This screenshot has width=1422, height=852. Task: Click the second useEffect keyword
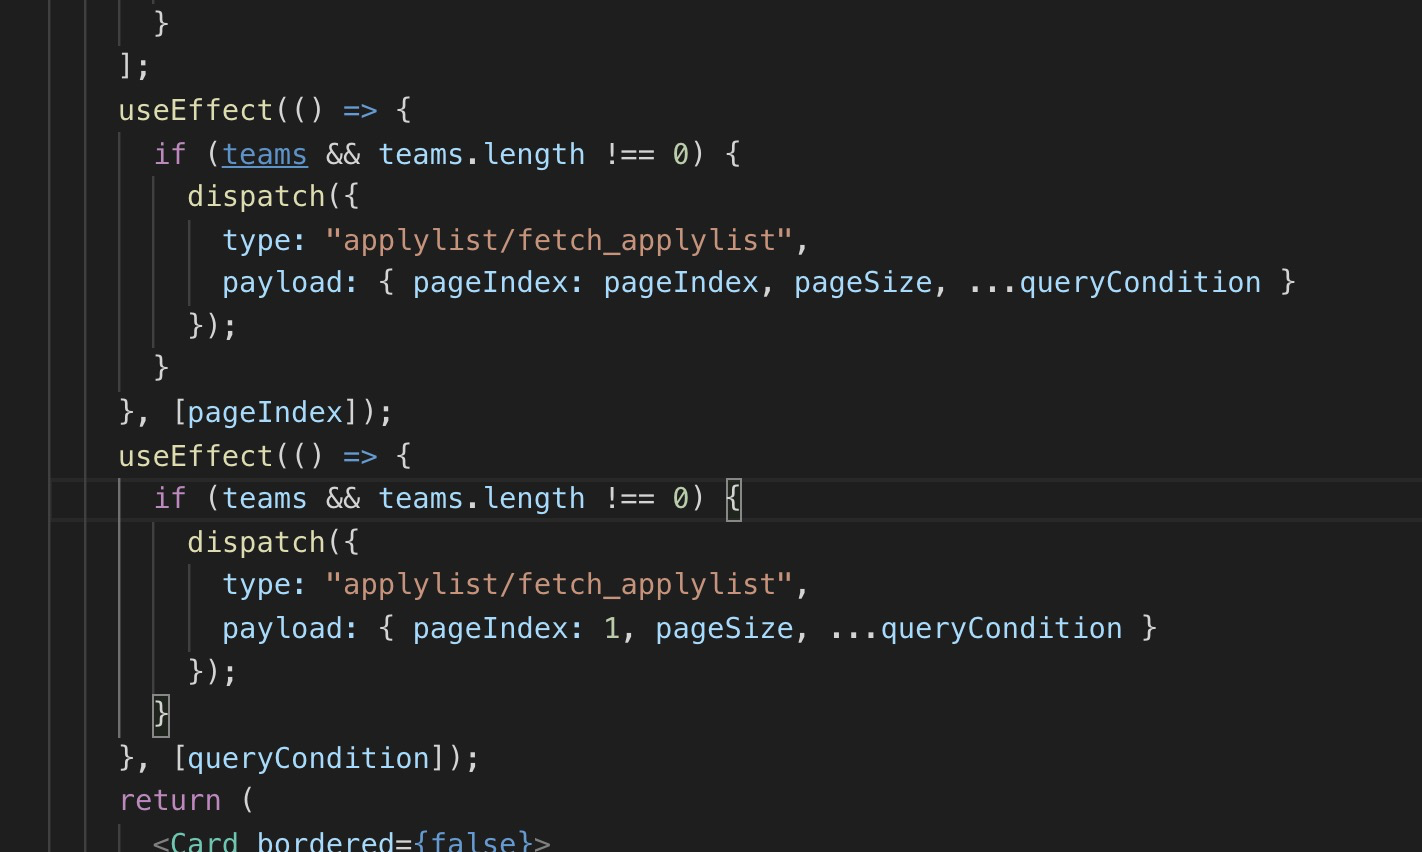coord(195,456)
